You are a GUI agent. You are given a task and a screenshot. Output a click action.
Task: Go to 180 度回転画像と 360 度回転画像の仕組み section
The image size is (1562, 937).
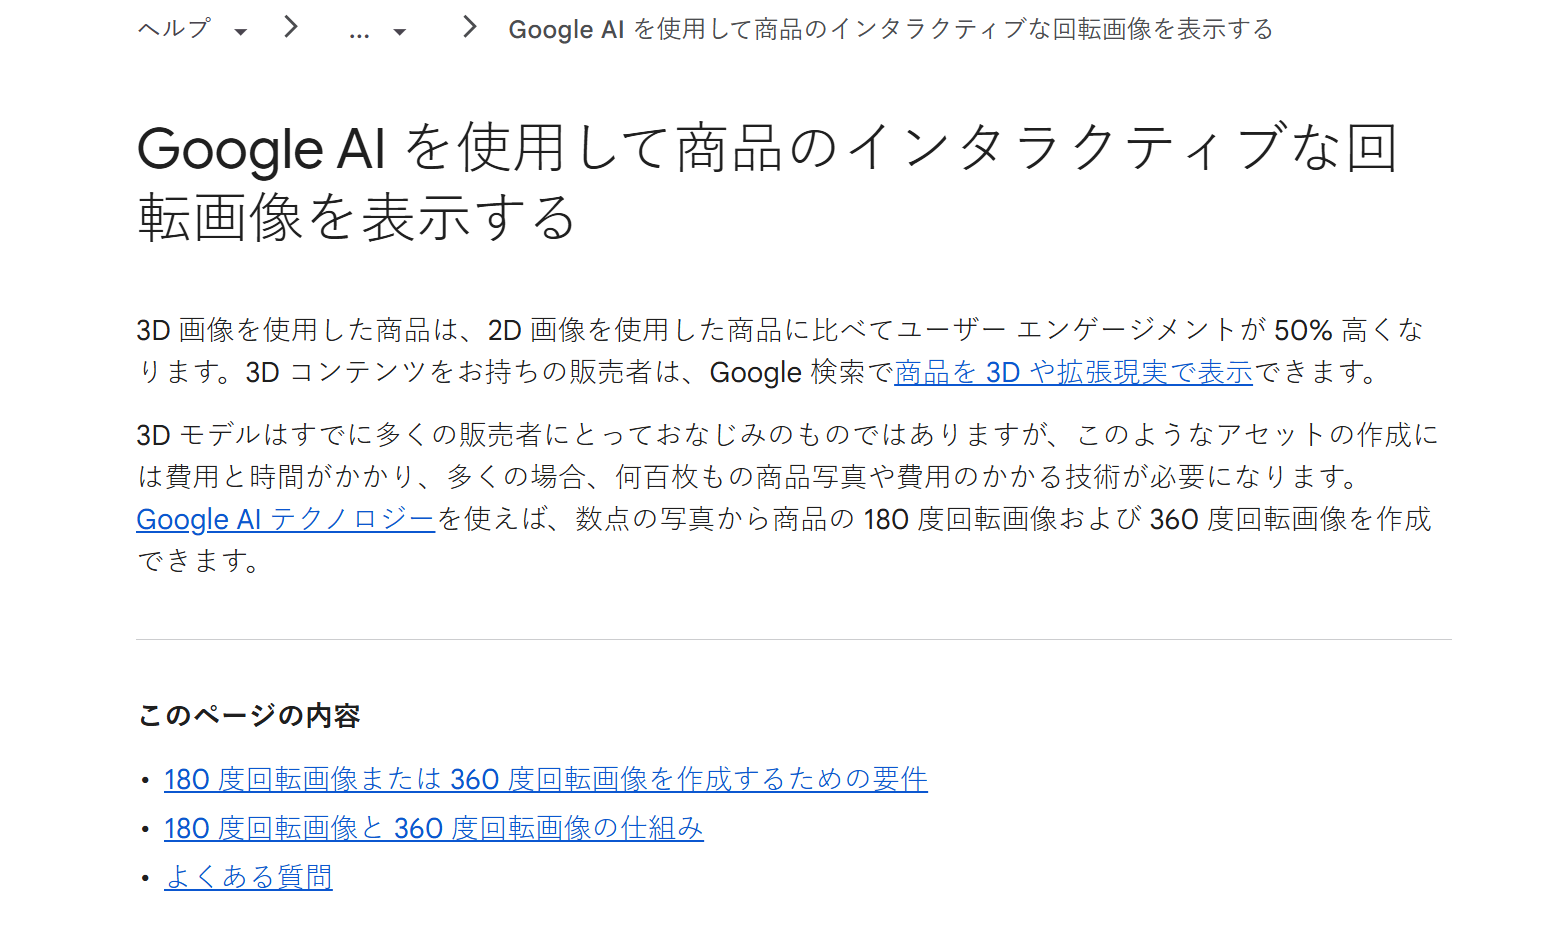(434, 828)
